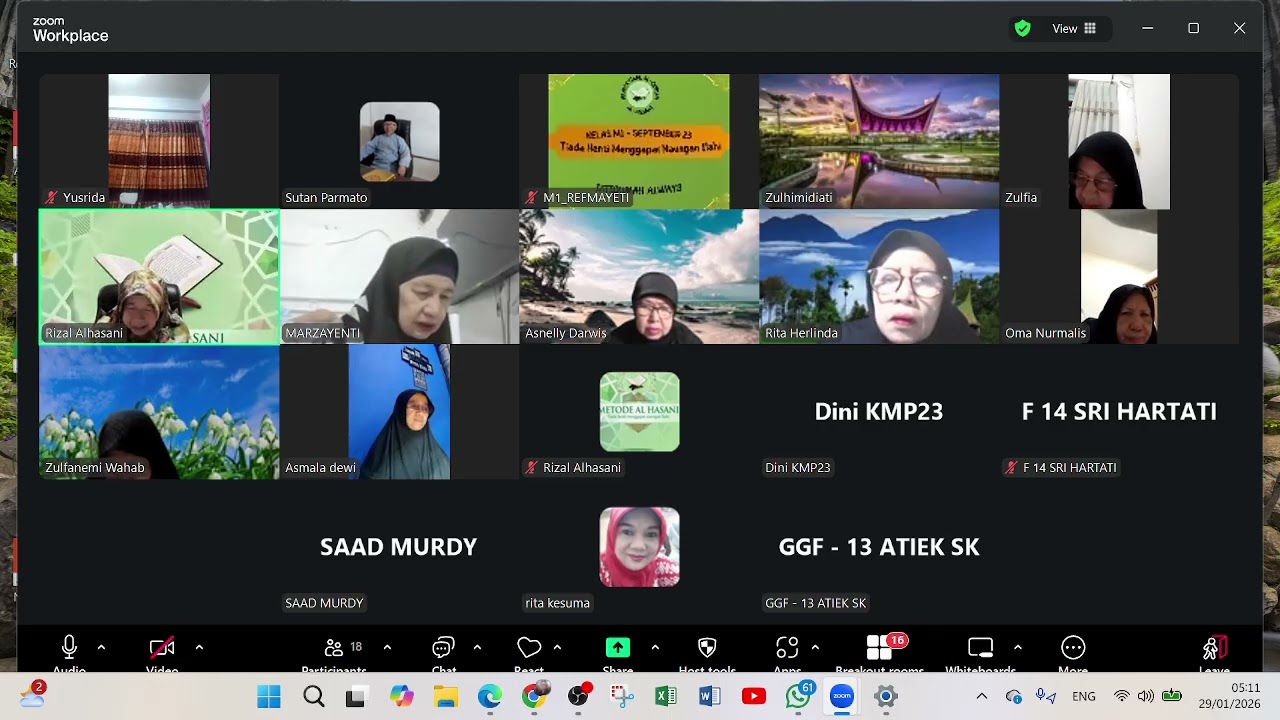
Task: Select the active speaker Rizal Alhasani tile
Action: click(159, 277)
